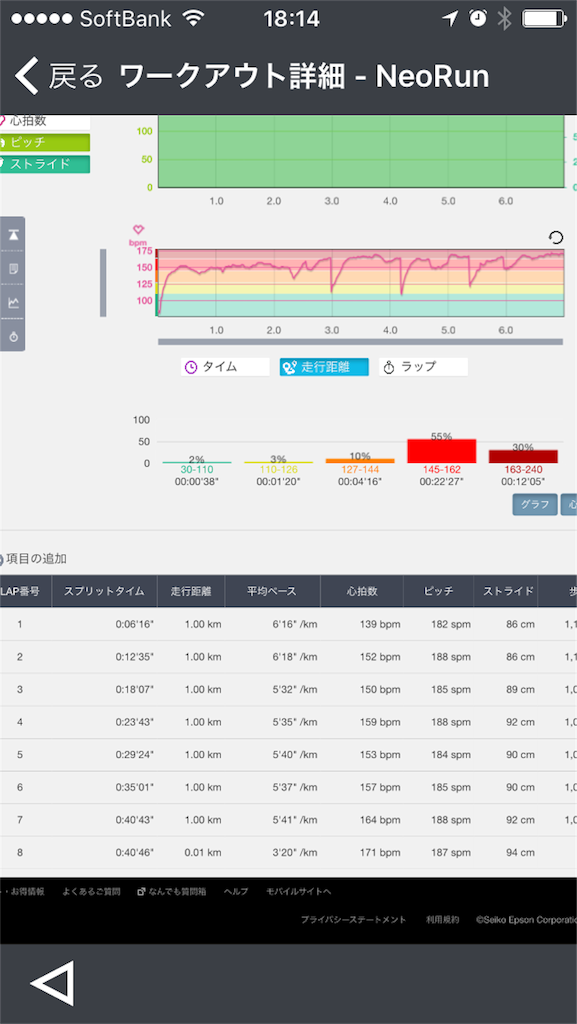Click the horizontal range bar below heart graph
The width and height of the screenshot is (577, 1024).
tap(360, 342)
